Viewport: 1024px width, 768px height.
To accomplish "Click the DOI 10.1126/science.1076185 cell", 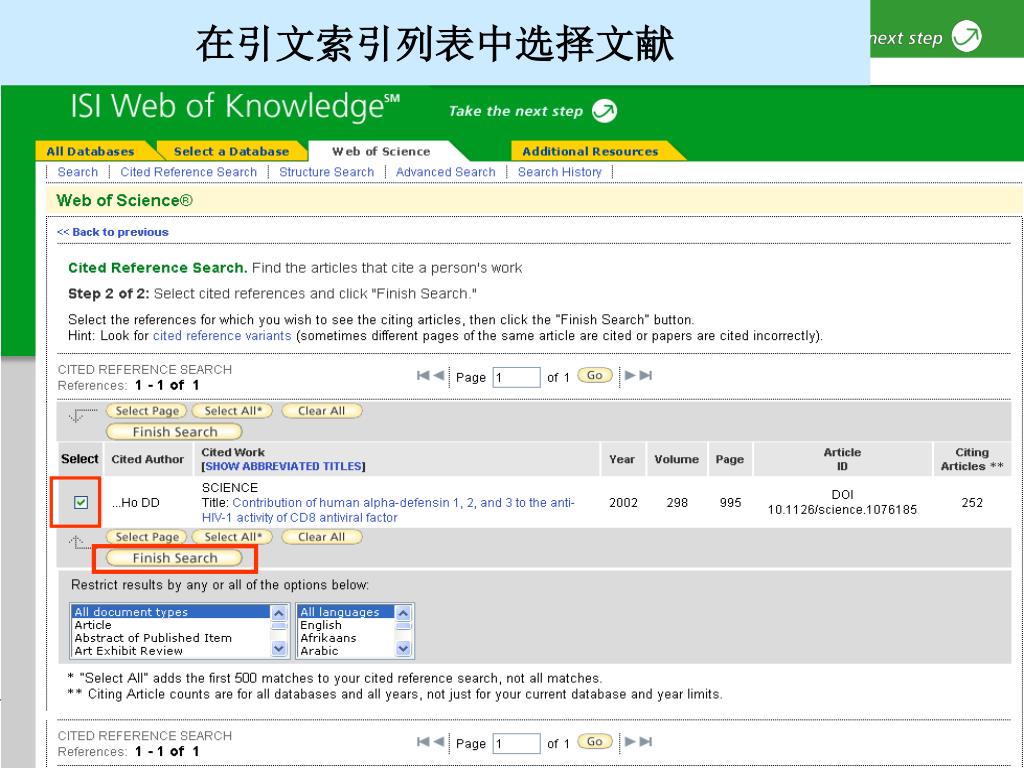I will (842, 502).
